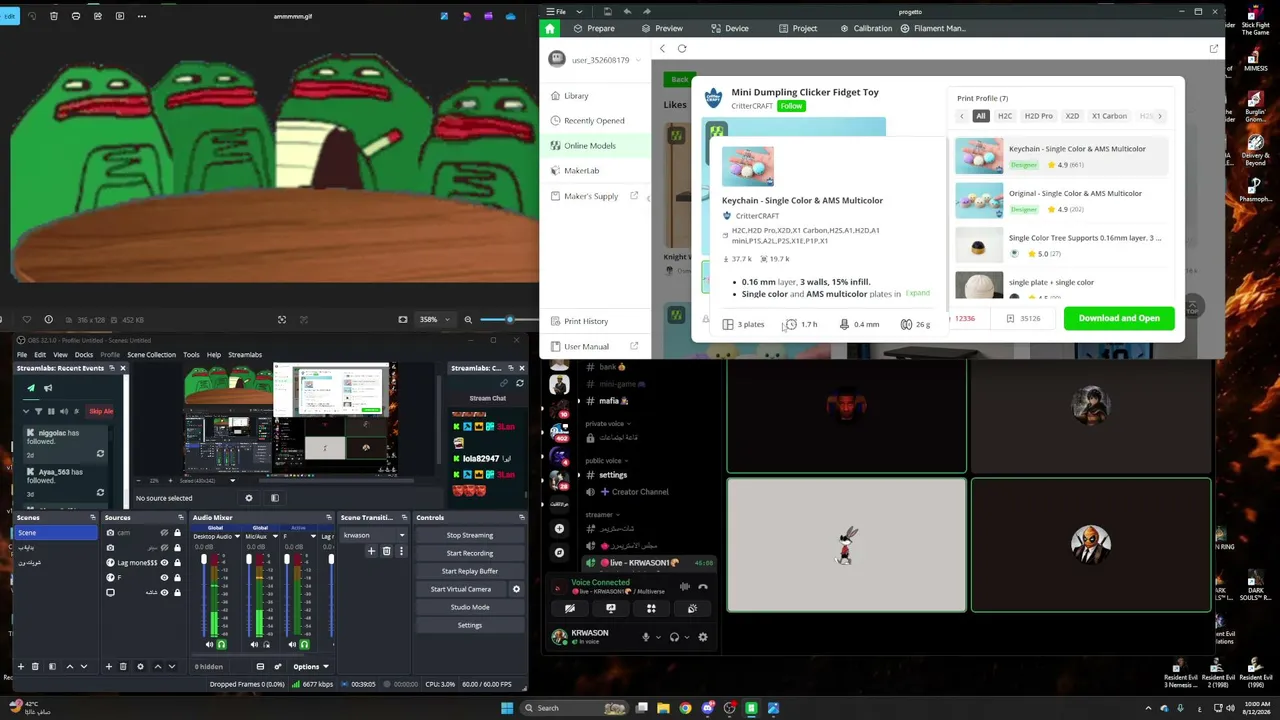Redo in Bambu Studio title bar
Image resolution: width=1280 pixels, height=720 pixels.
(x=647, y=11)
